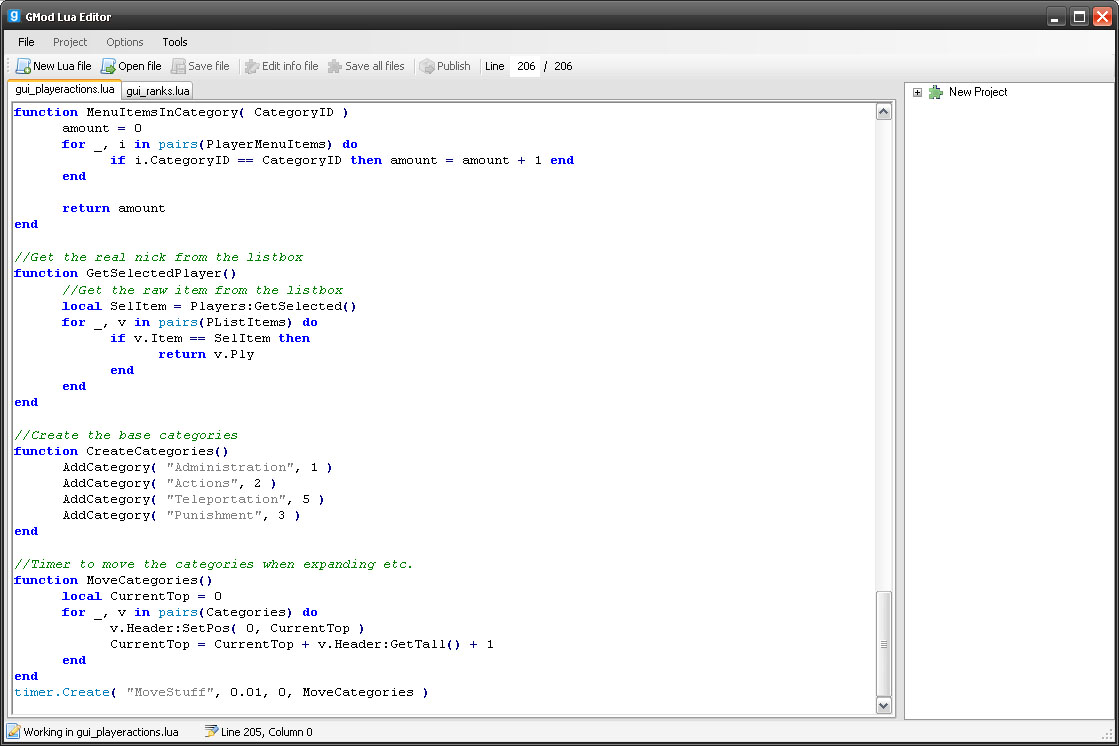Click the vertical scrollbar thumb

(883, 644)
